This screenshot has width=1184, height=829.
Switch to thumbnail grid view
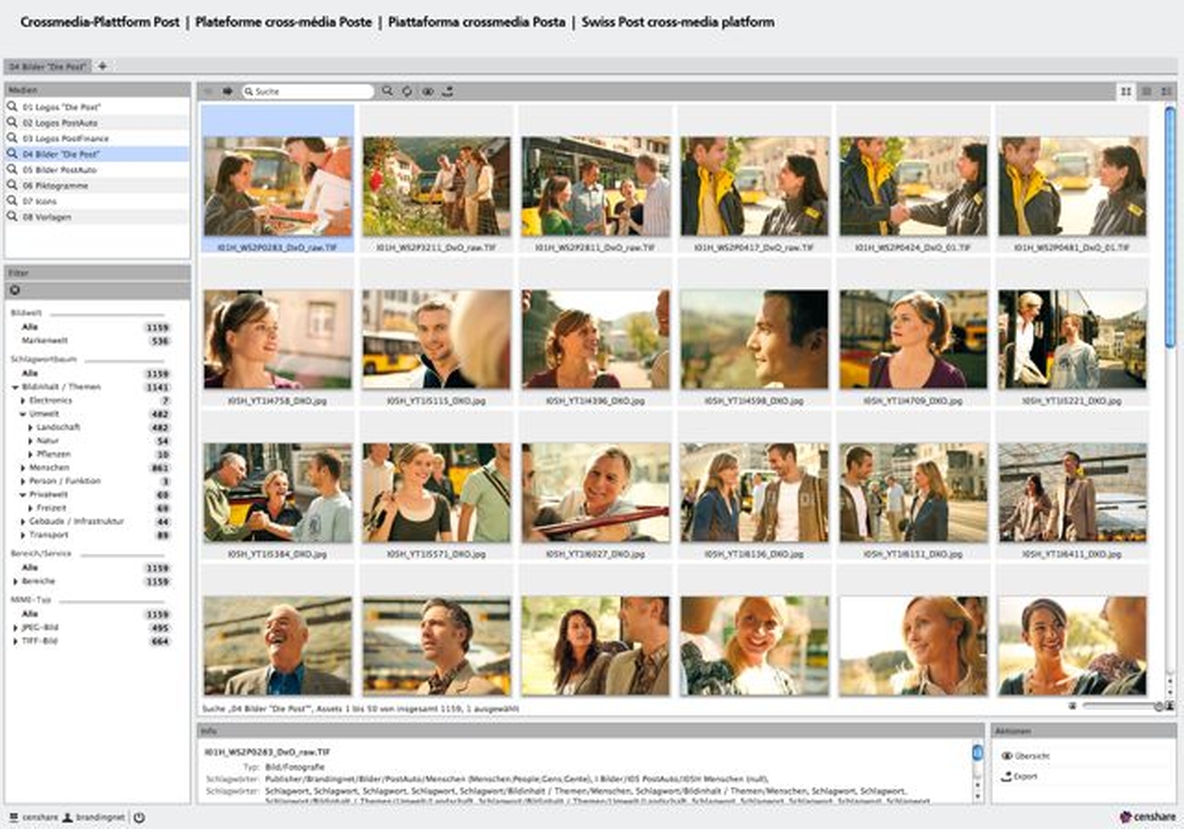1126,91
